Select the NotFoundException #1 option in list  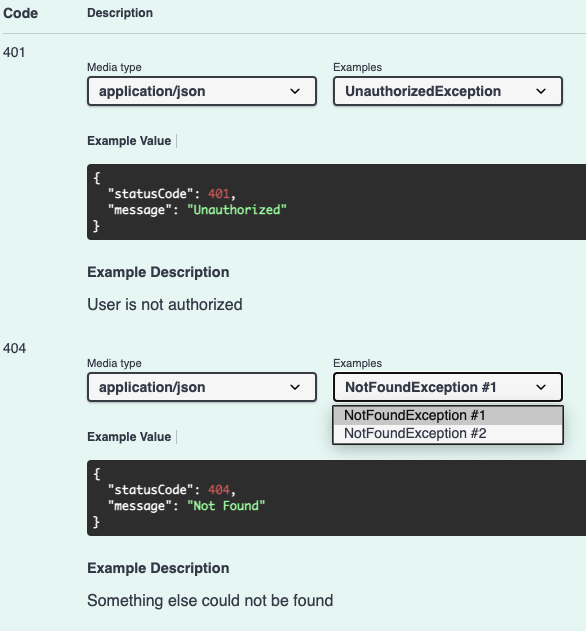[x=448, y=415]
